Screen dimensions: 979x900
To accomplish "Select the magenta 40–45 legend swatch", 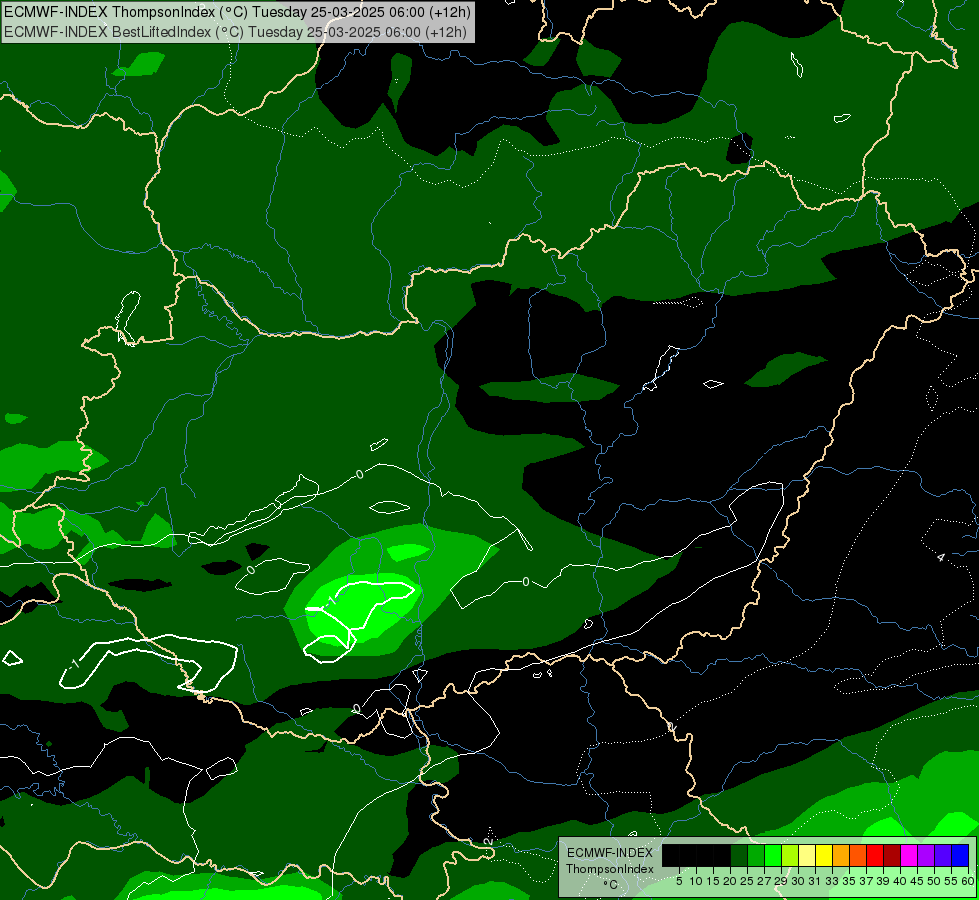I will point(909,855).
